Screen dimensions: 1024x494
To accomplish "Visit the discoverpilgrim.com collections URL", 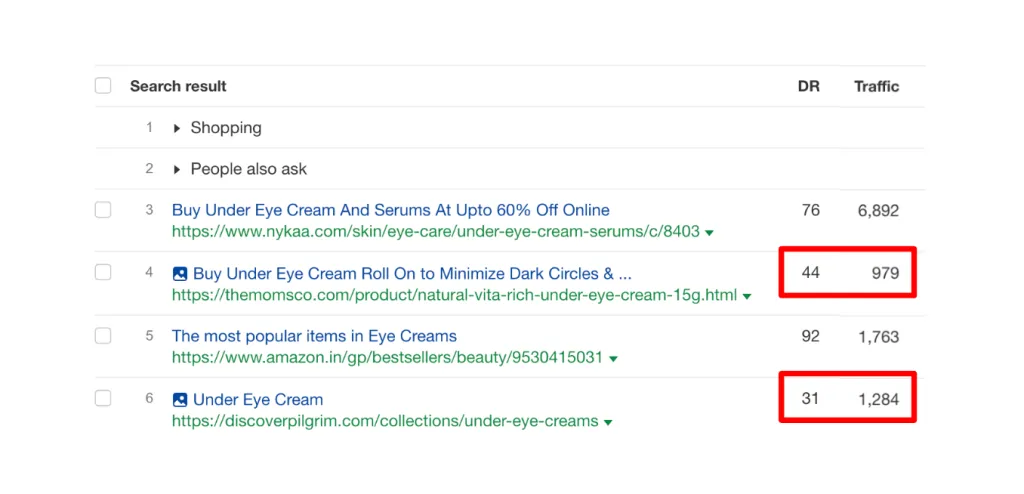I will (x=385, y=421).
